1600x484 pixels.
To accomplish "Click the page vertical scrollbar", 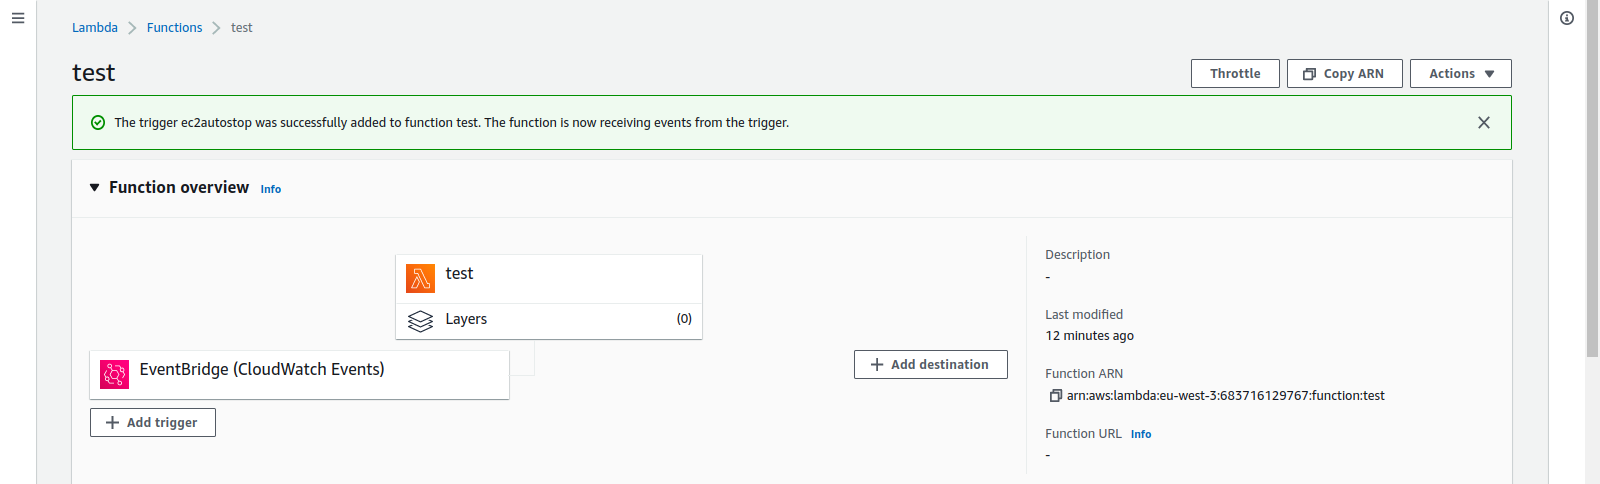I will click(x=1592, y=178).
